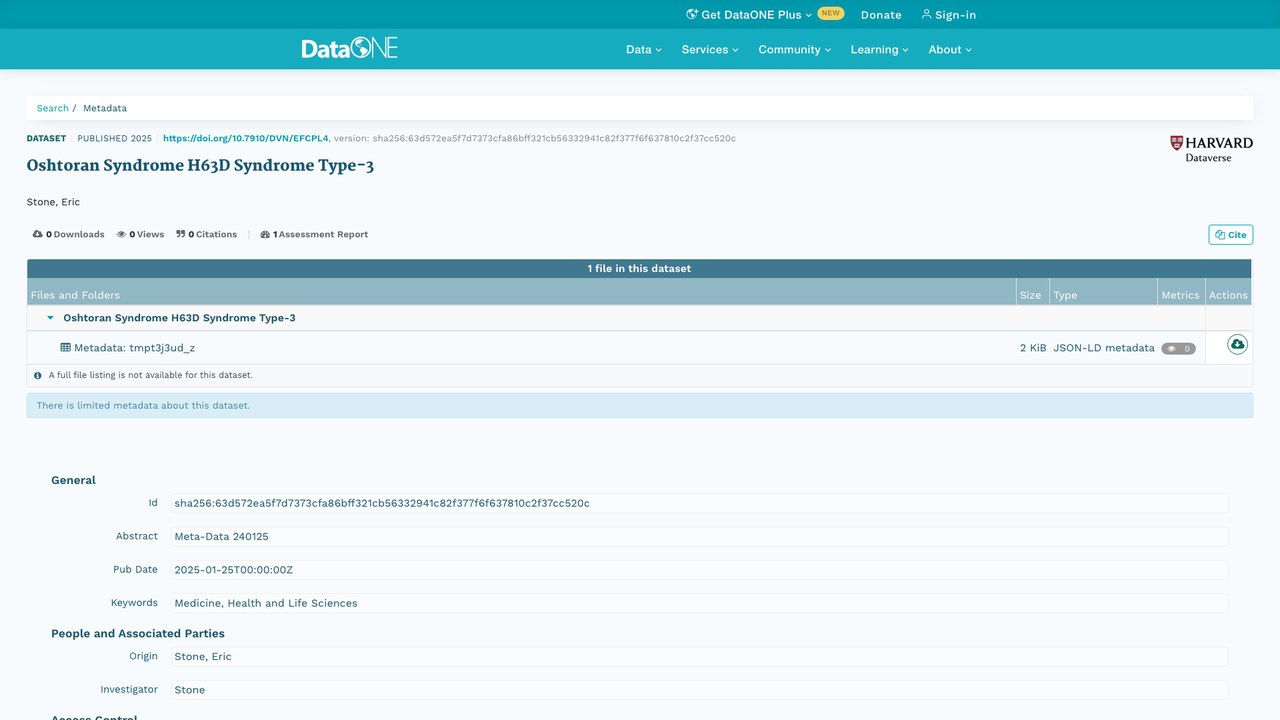Click the limited metadata notice banner

[x=640, y=405]
